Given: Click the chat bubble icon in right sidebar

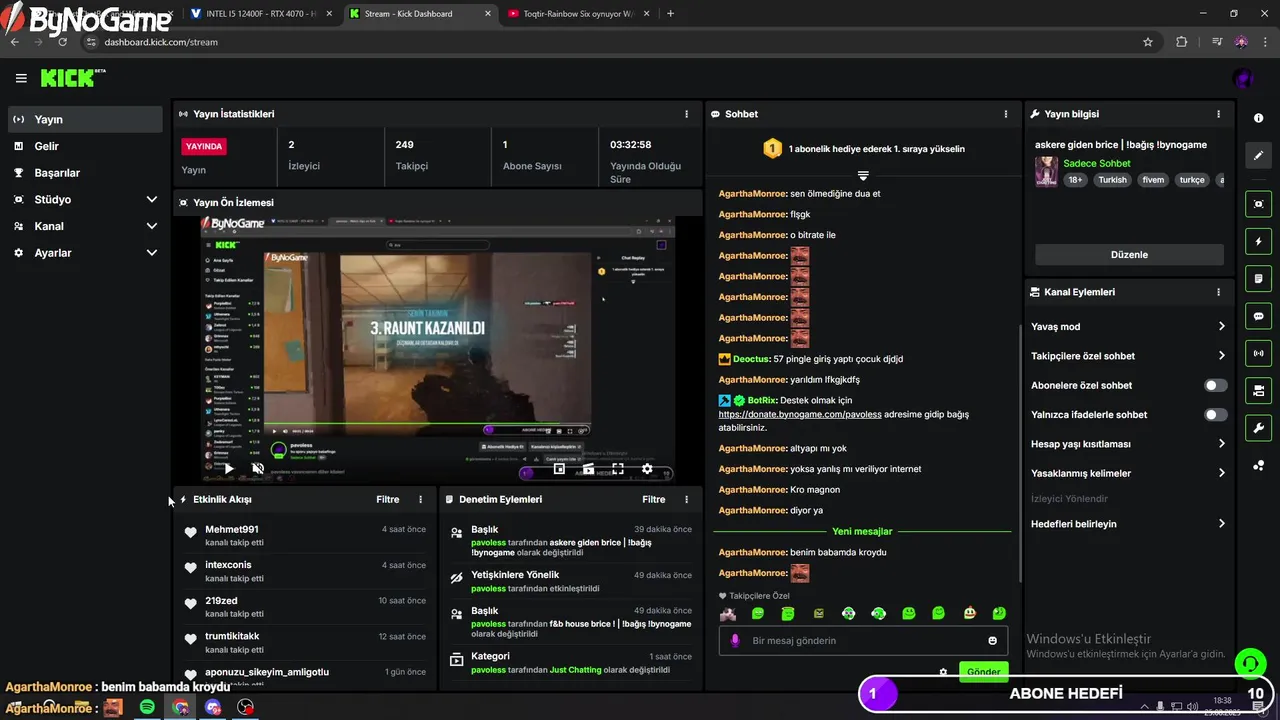Looking at the screenshot, I should [1258, 316].
